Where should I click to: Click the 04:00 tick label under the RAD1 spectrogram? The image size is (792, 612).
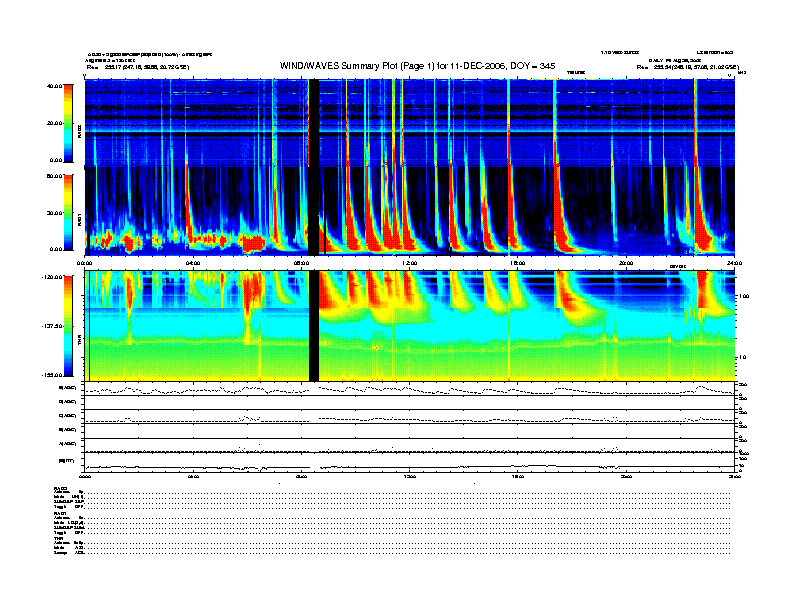click(x=193, y=263)
